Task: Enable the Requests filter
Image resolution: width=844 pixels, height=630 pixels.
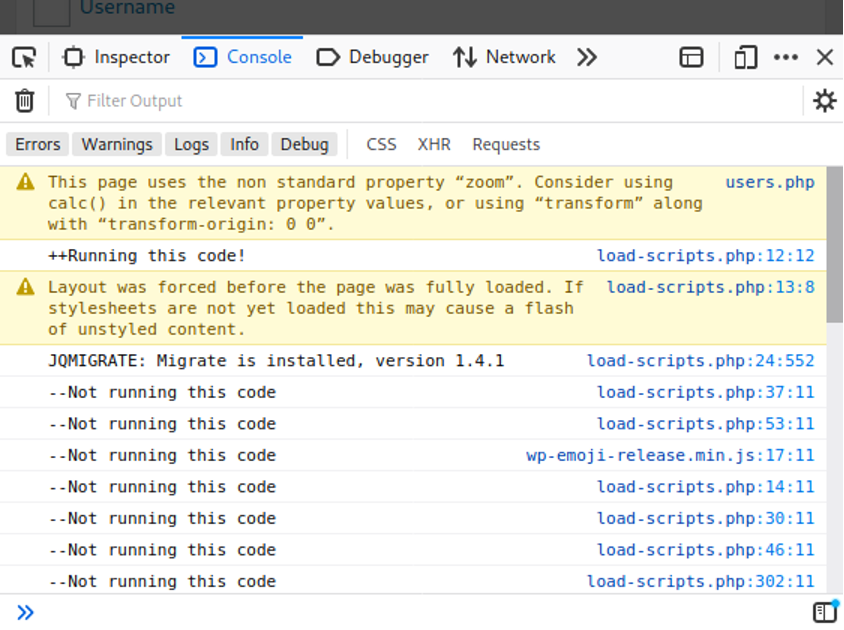Action: [506, 144]
